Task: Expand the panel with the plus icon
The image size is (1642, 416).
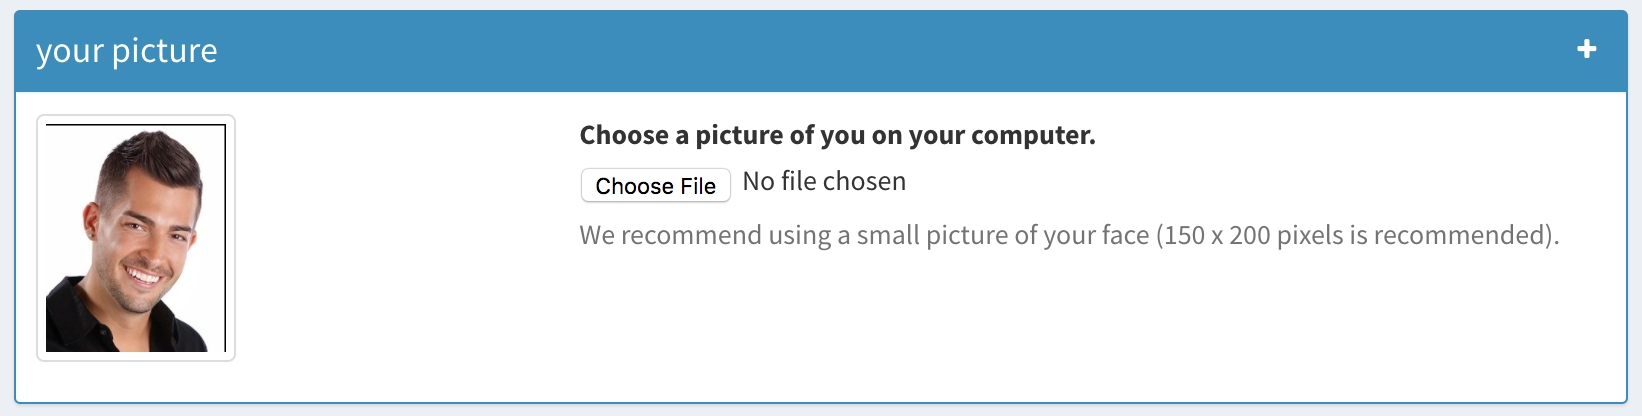Action: tap(1586, 49)
